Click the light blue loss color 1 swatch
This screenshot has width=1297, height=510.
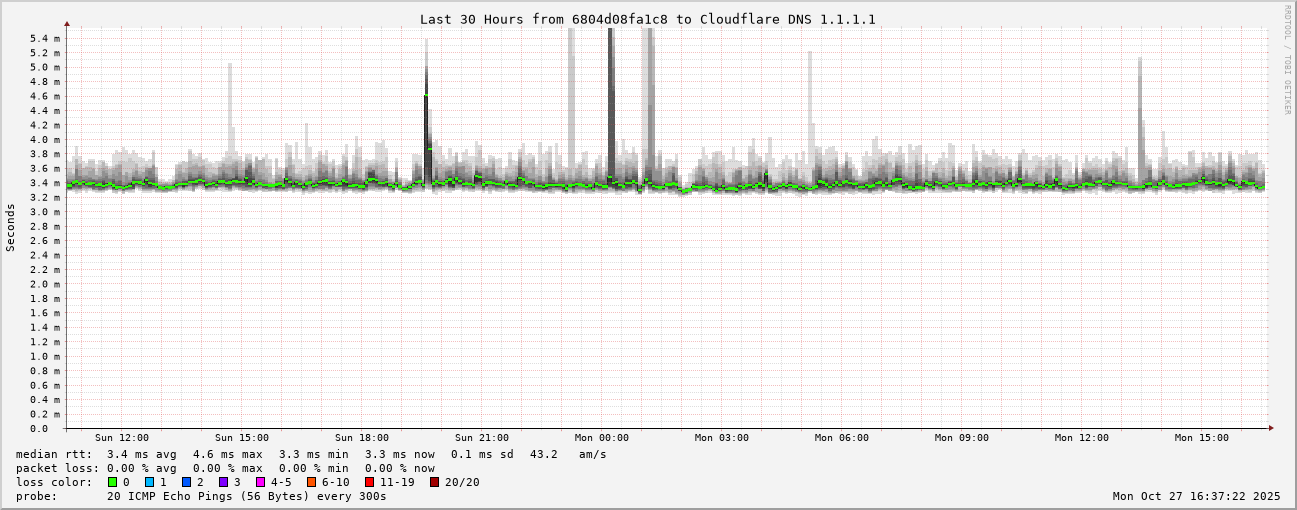pos(149,482)
